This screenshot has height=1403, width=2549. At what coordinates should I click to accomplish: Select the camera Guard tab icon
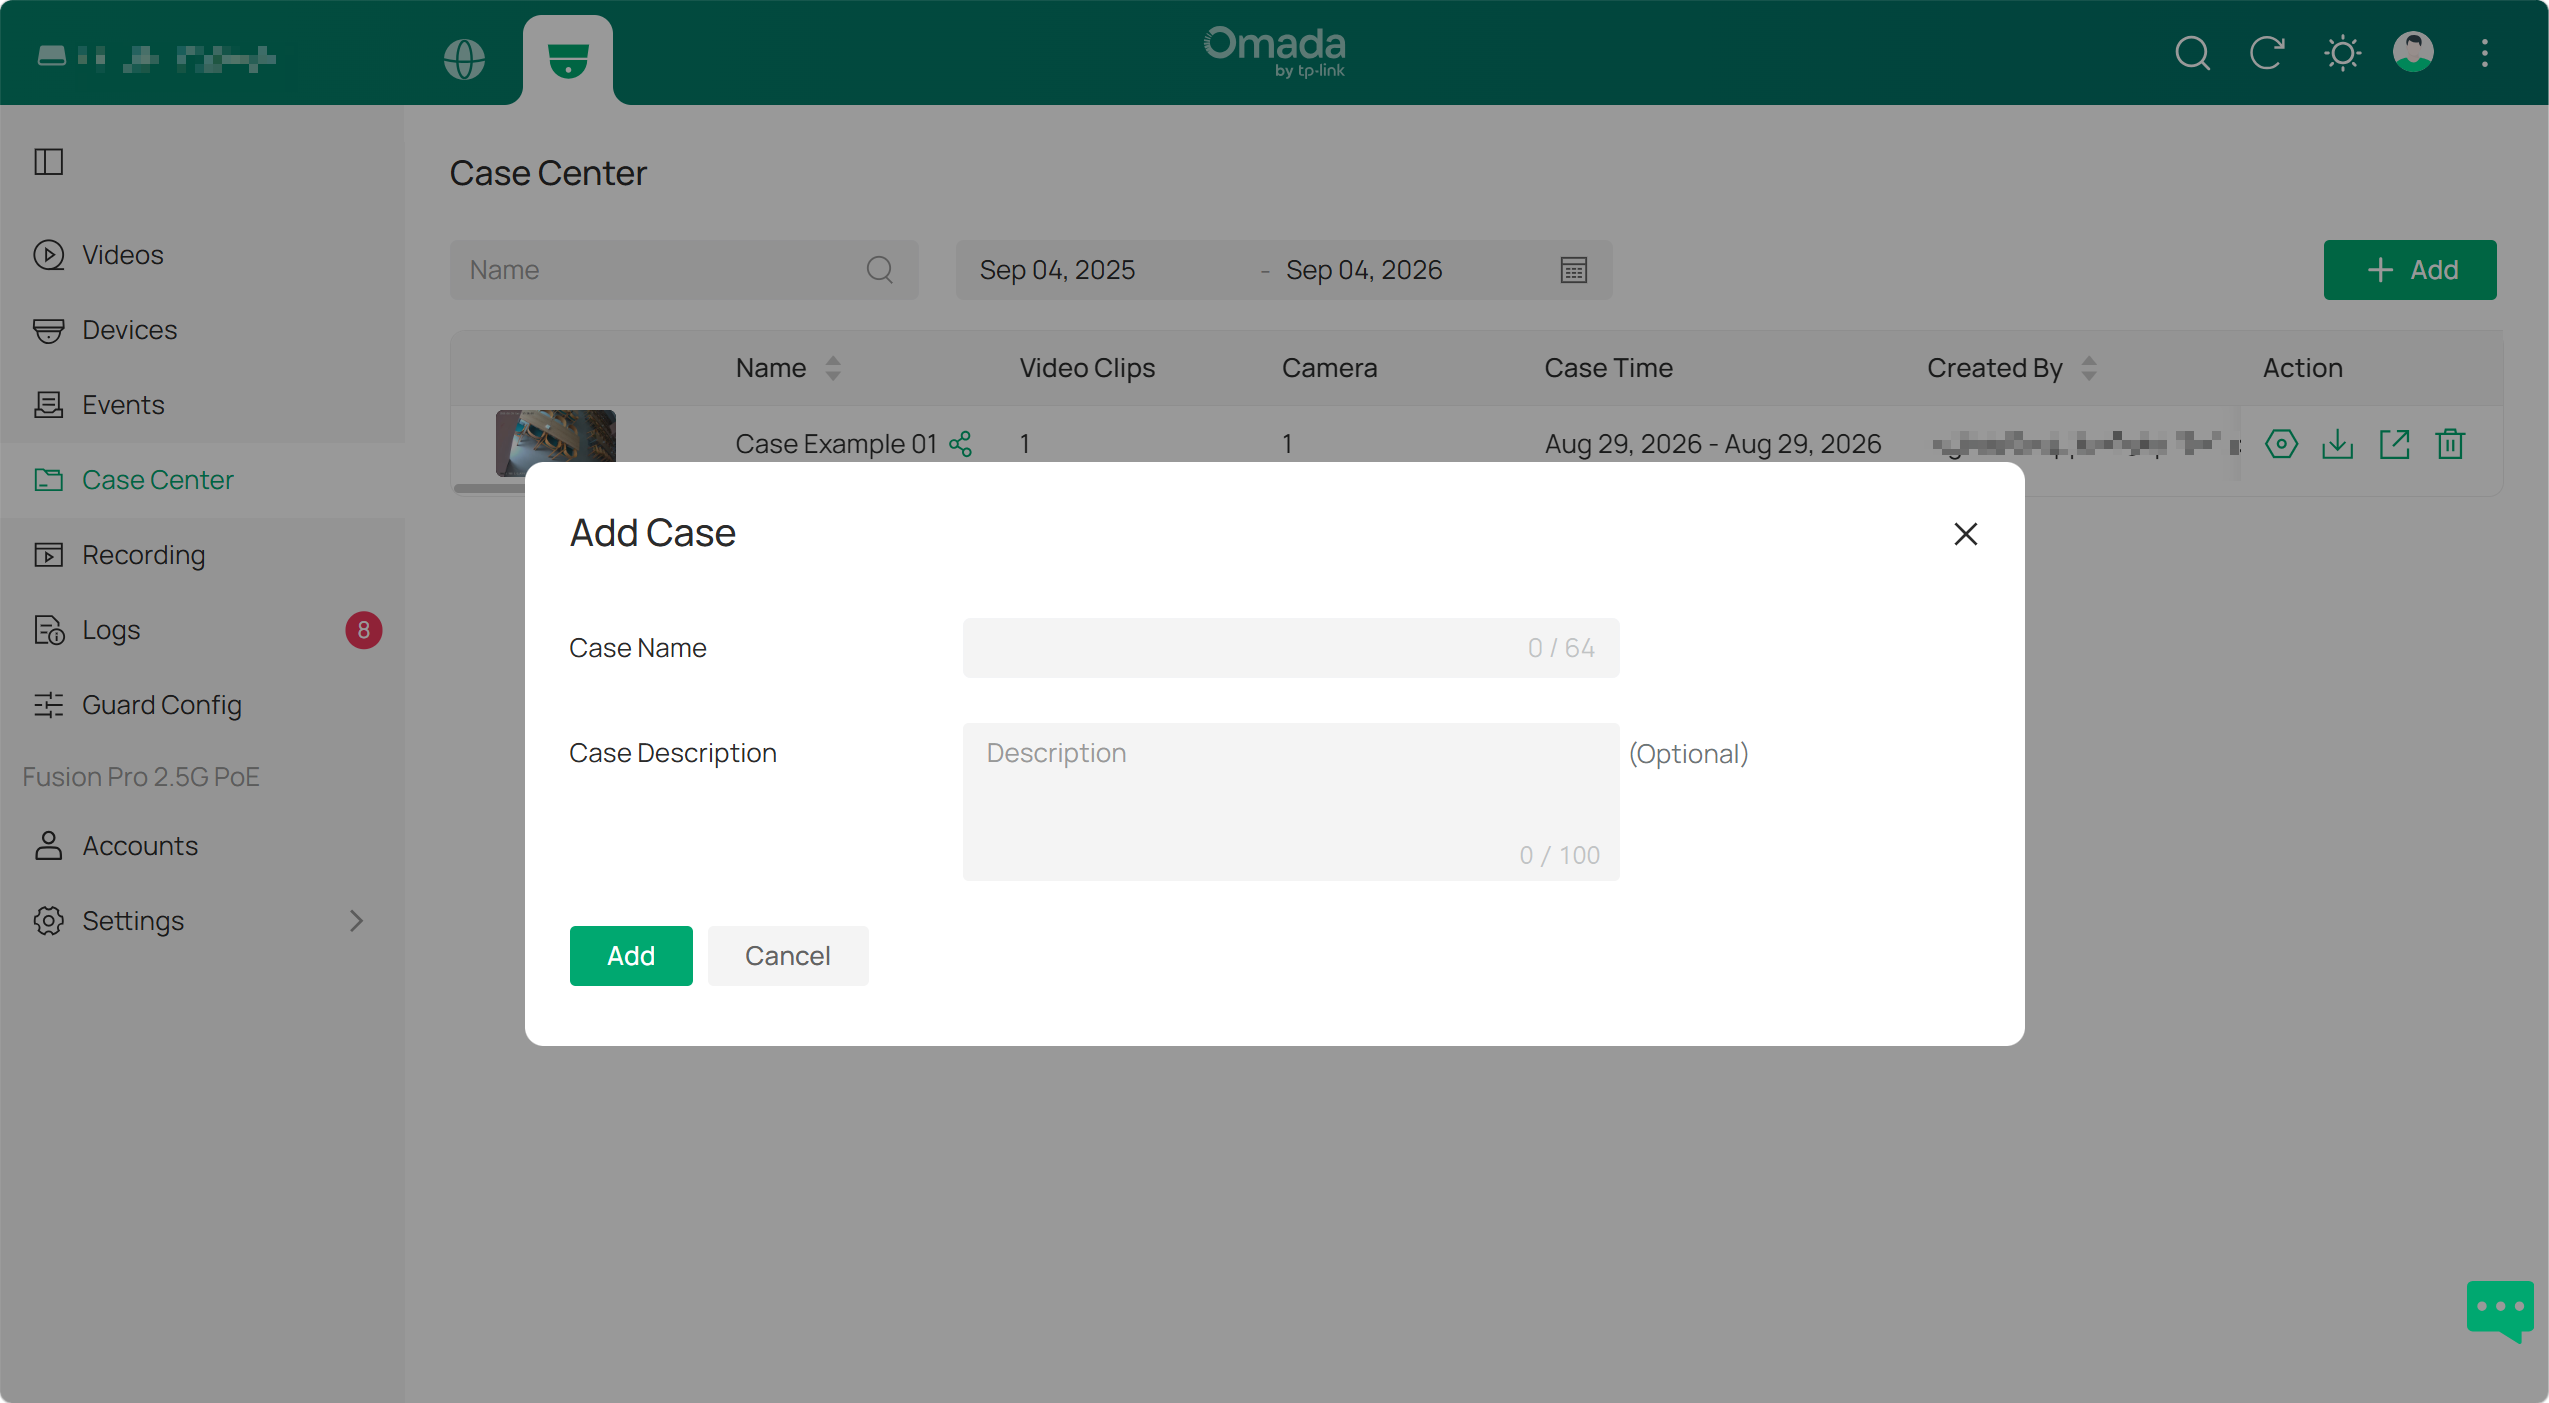pos(568,59)
